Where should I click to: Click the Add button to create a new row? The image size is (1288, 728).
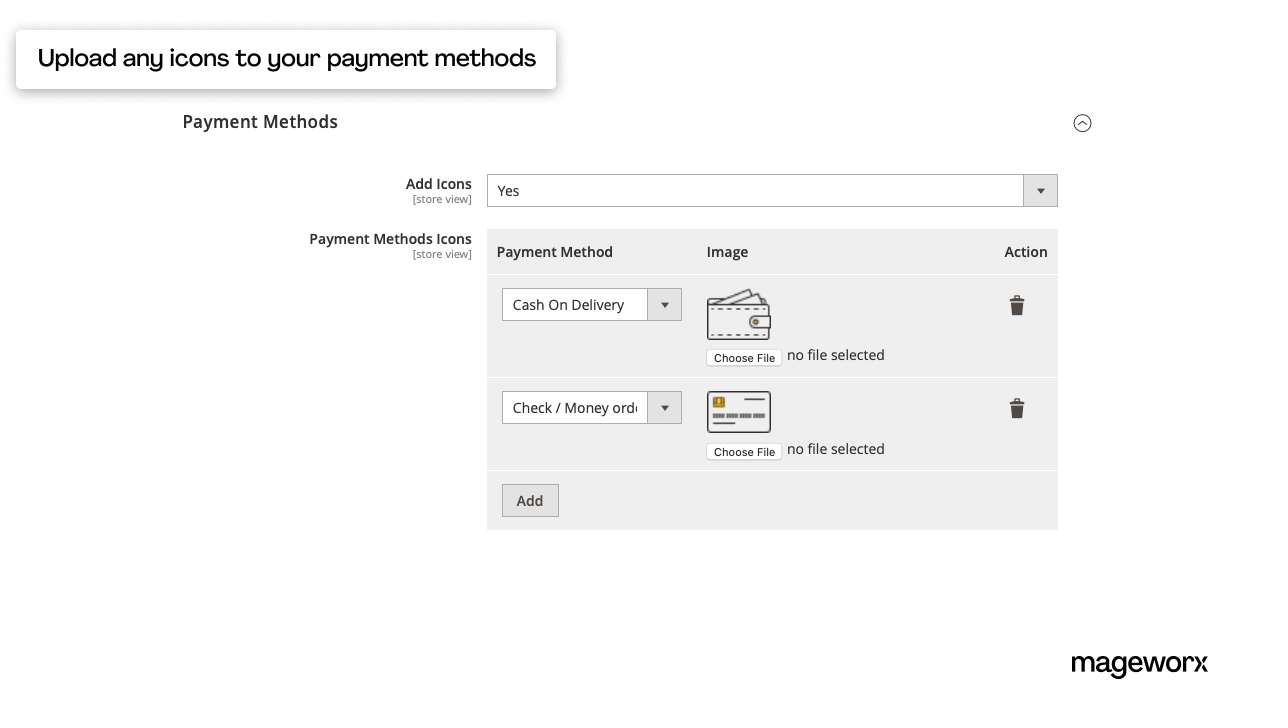pyautogui.click(x=530, y=500)
